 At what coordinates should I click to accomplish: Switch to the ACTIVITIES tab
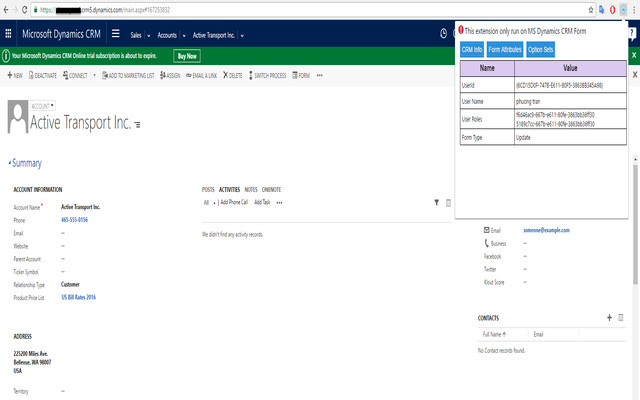click(229, 189)
